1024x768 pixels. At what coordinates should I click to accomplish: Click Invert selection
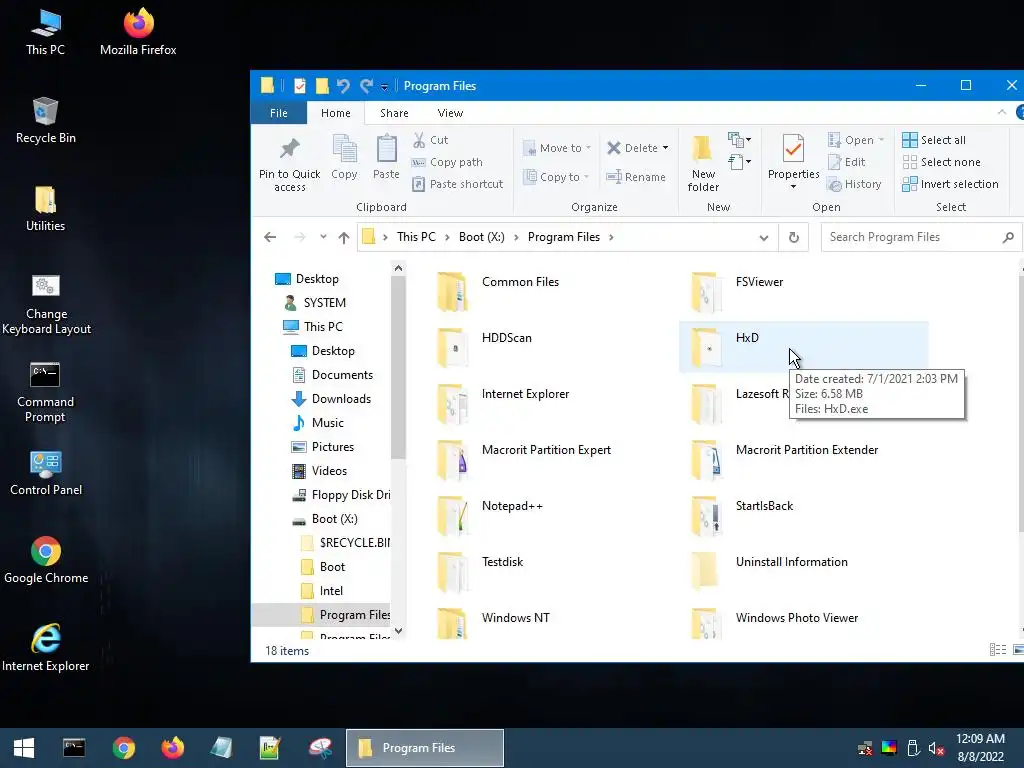point(950,184)
